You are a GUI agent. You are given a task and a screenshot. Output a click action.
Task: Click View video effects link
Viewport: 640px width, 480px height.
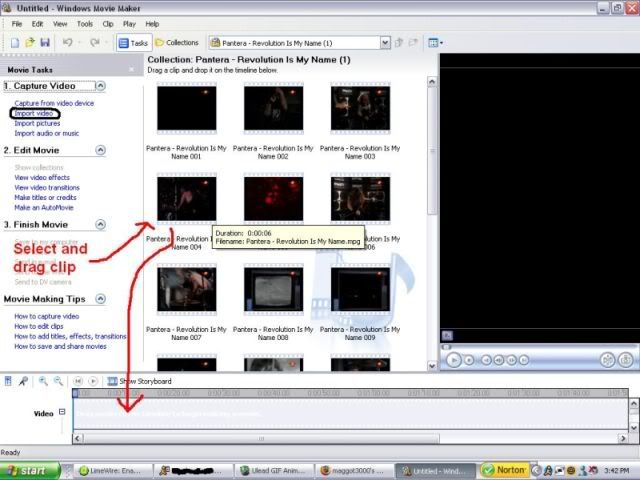pos(42,178)
